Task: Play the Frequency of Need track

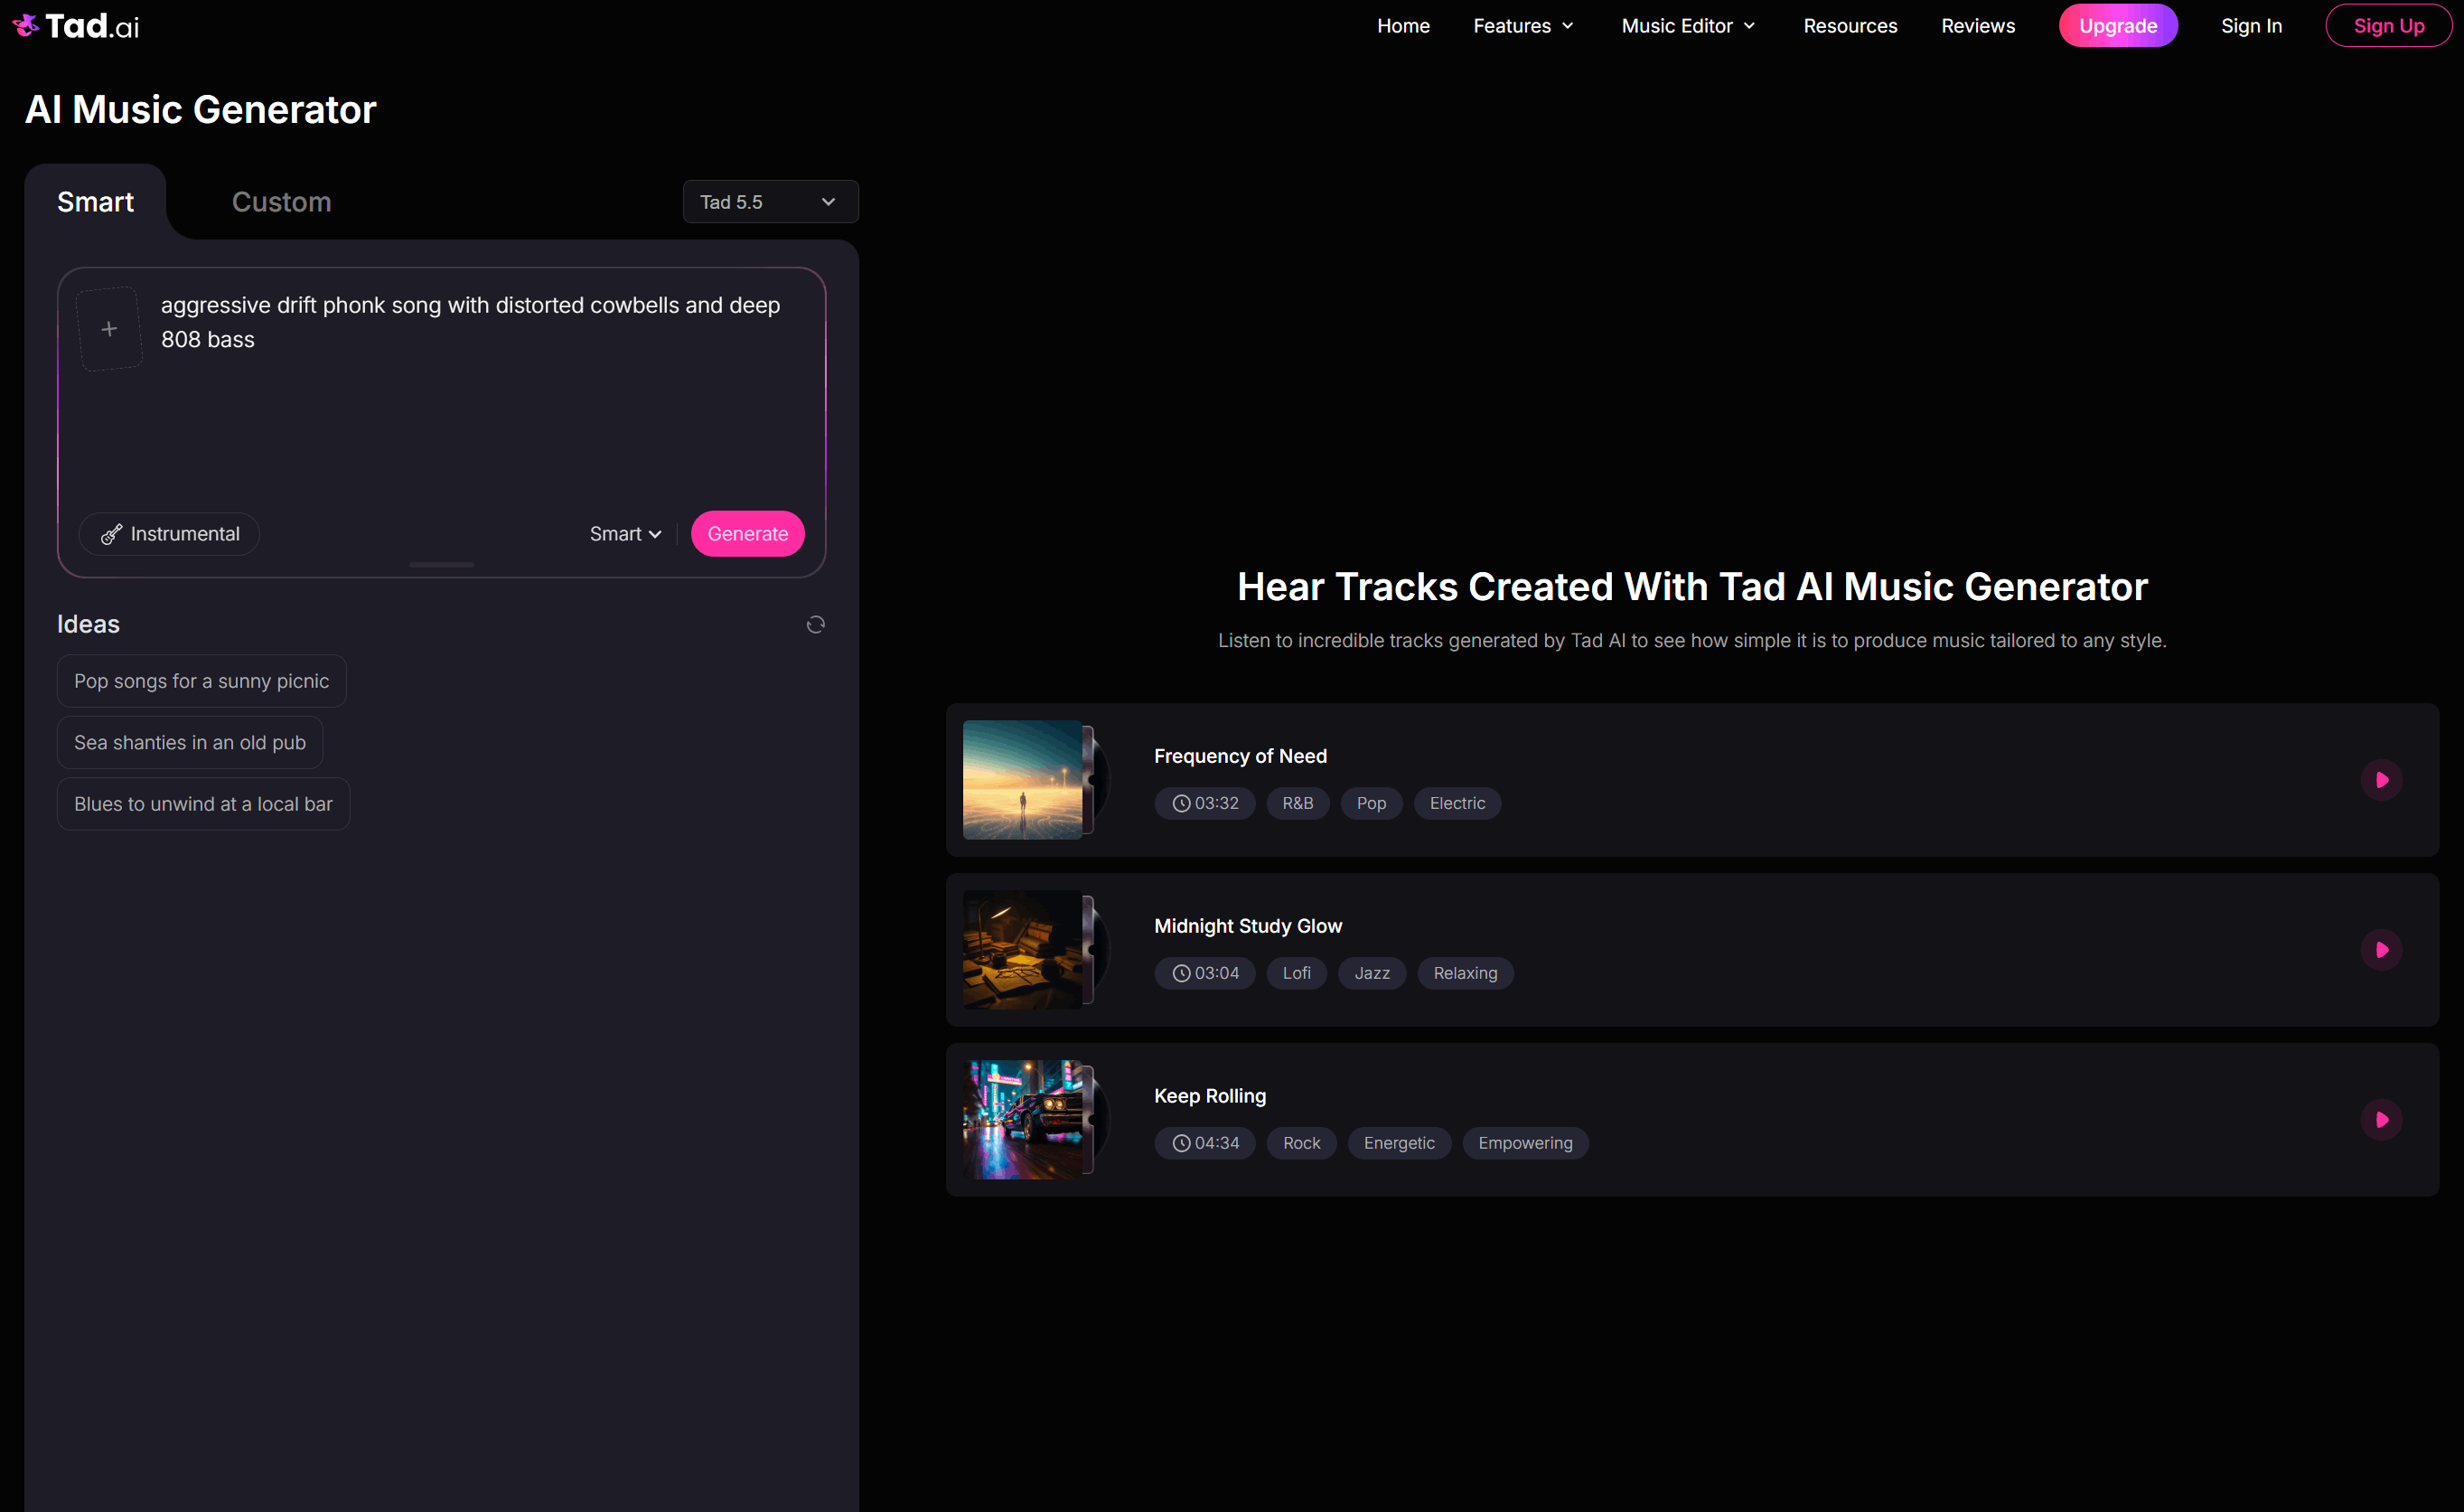Action: (2381, 780)
